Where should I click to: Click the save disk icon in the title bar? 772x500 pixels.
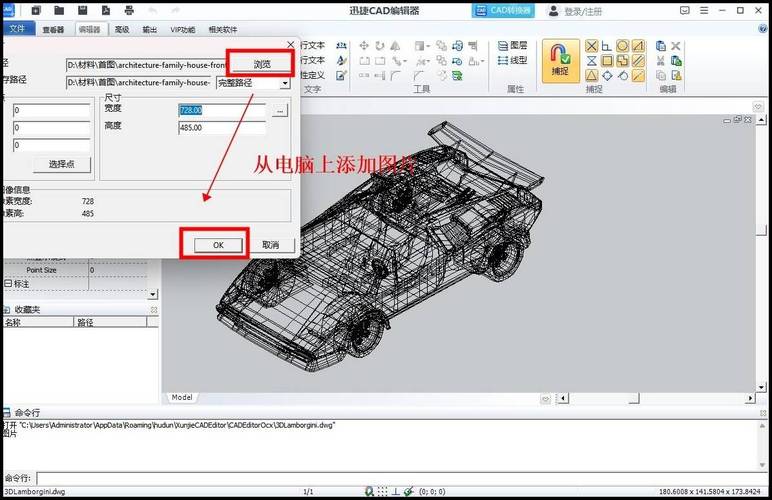coord(82,10)
